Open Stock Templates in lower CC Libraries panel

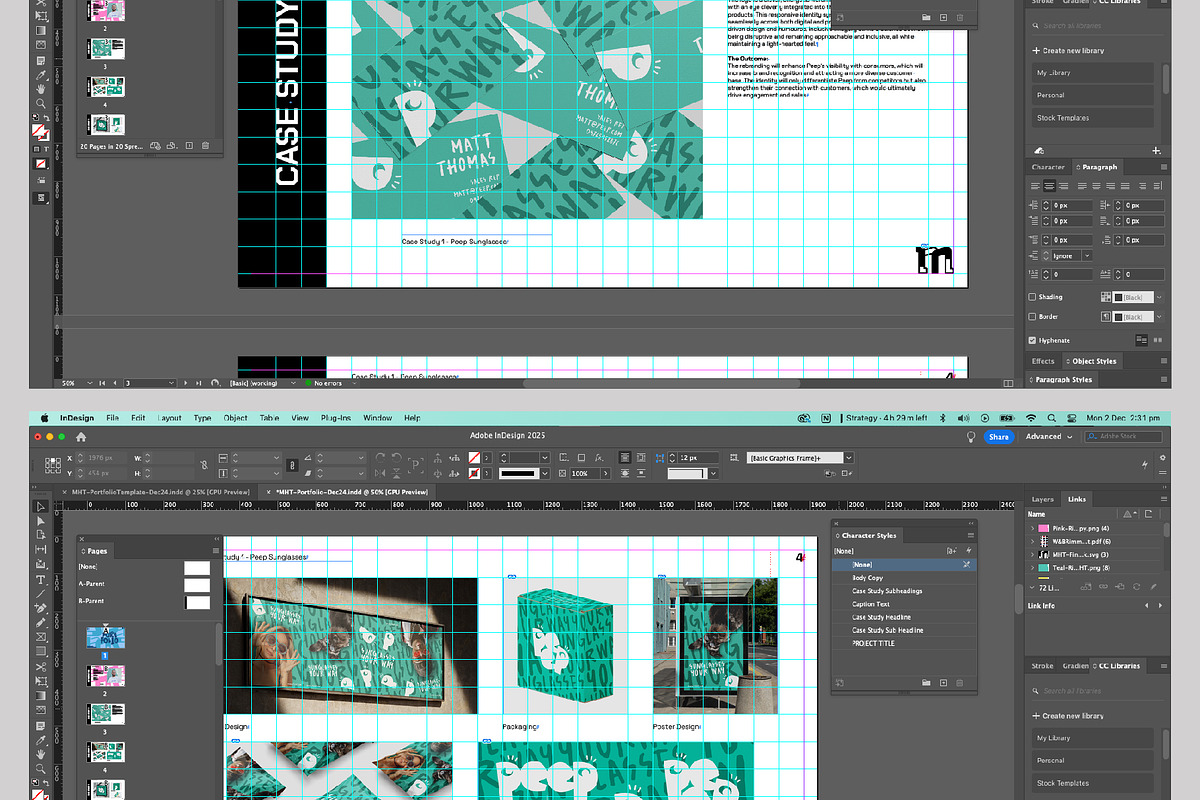point(1092,783)
